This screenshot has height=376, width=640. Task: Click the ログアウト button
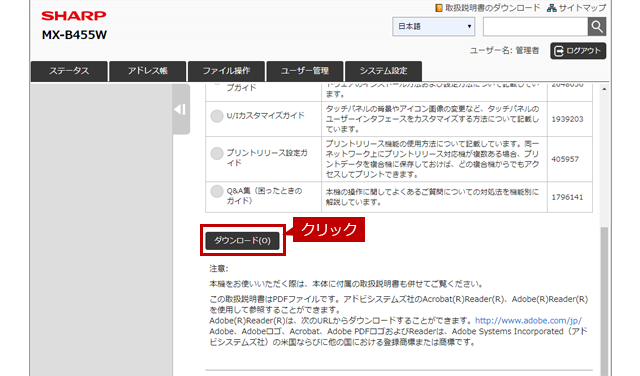click(x=578, y=51)
